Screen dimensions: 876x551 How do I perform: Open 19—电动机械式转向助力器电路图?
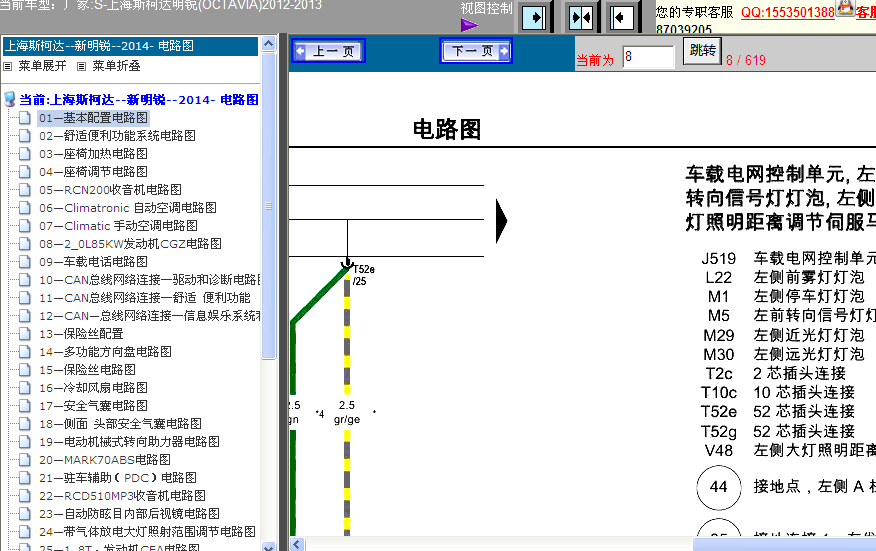[129, 441]
